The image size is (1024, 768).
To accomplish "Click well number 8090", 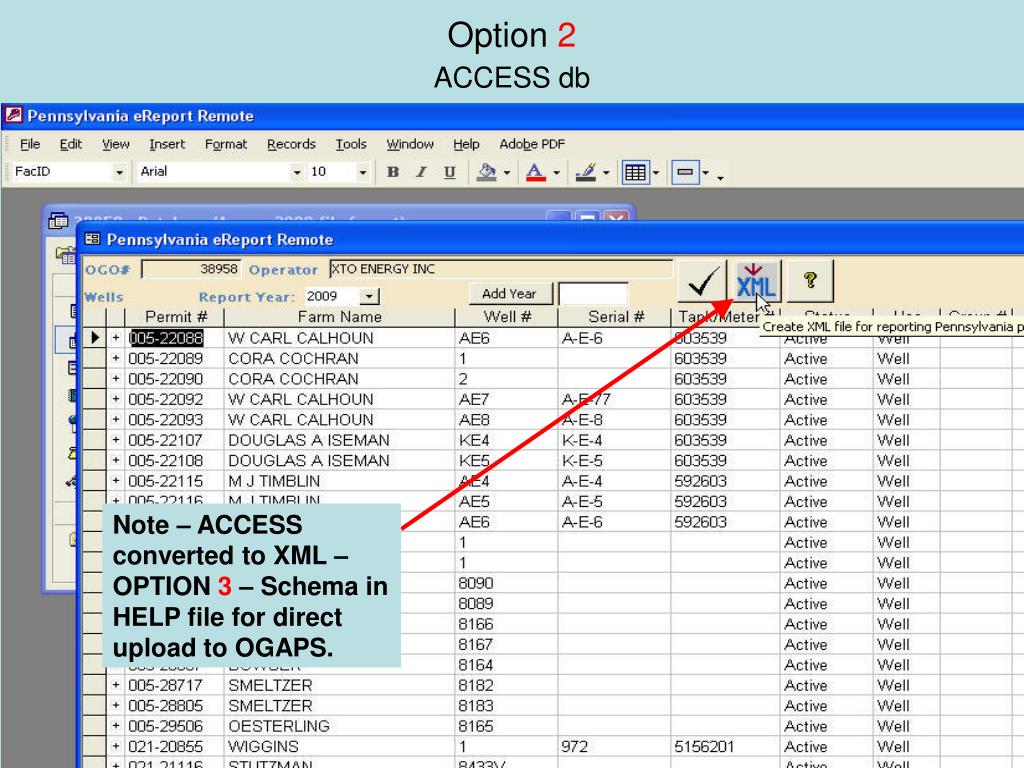I will coord(476,583).
